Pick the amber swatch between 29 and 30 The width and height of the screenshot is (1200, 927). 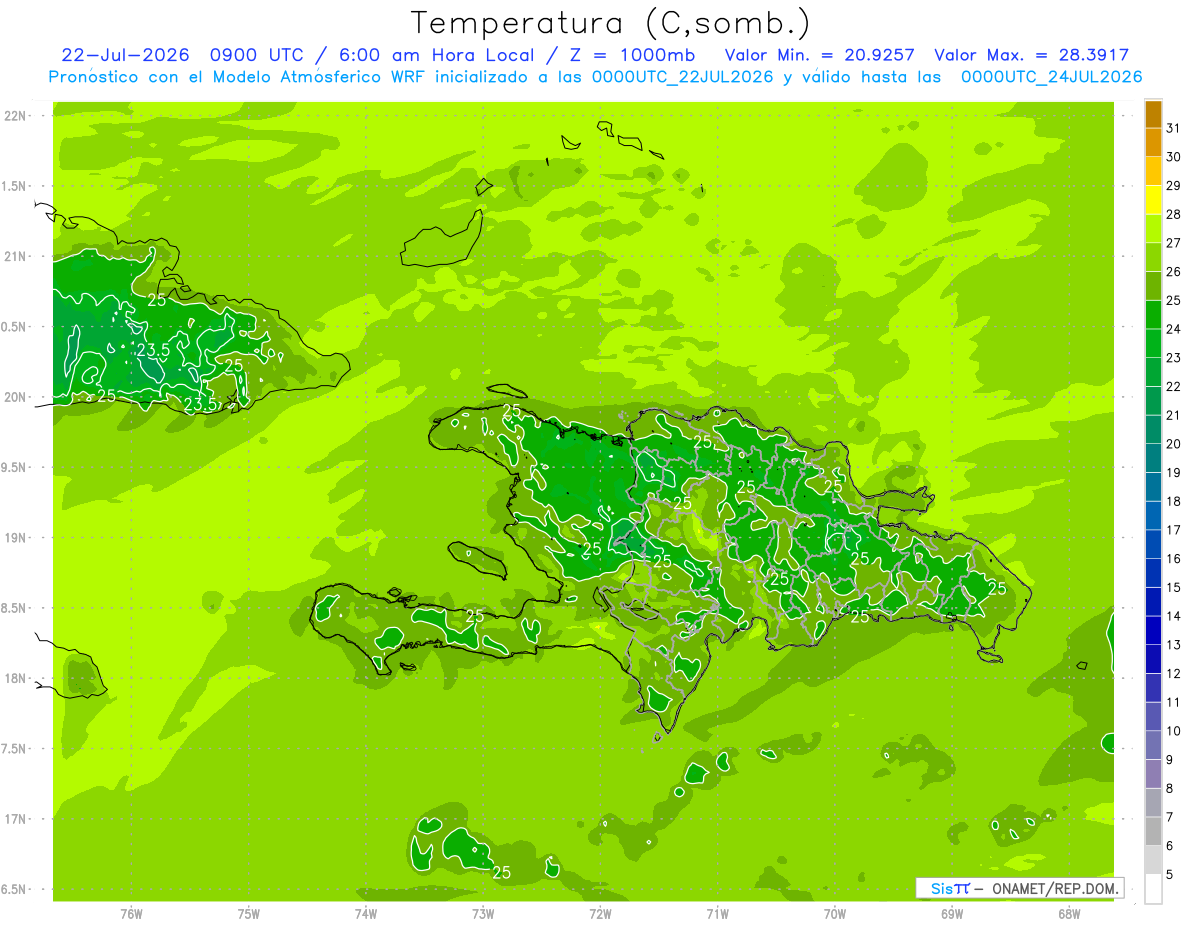tap(1153, 171)
